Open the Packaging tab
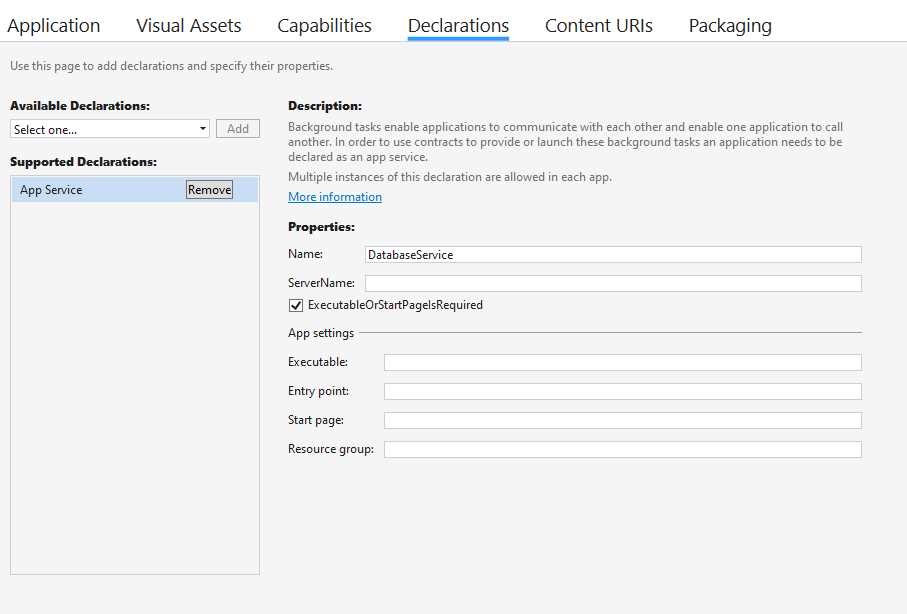 [x=729, y=25]
